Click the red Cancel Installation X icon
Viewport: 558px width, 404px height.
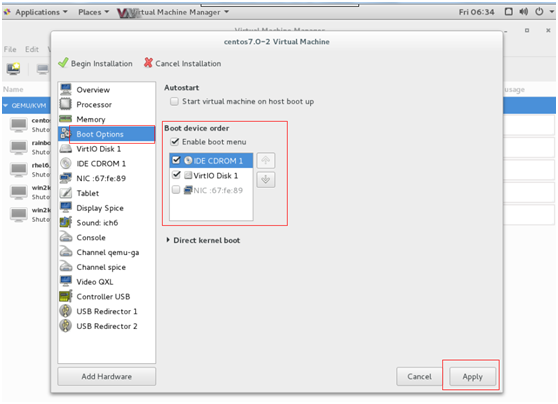[x=148, y=63]
